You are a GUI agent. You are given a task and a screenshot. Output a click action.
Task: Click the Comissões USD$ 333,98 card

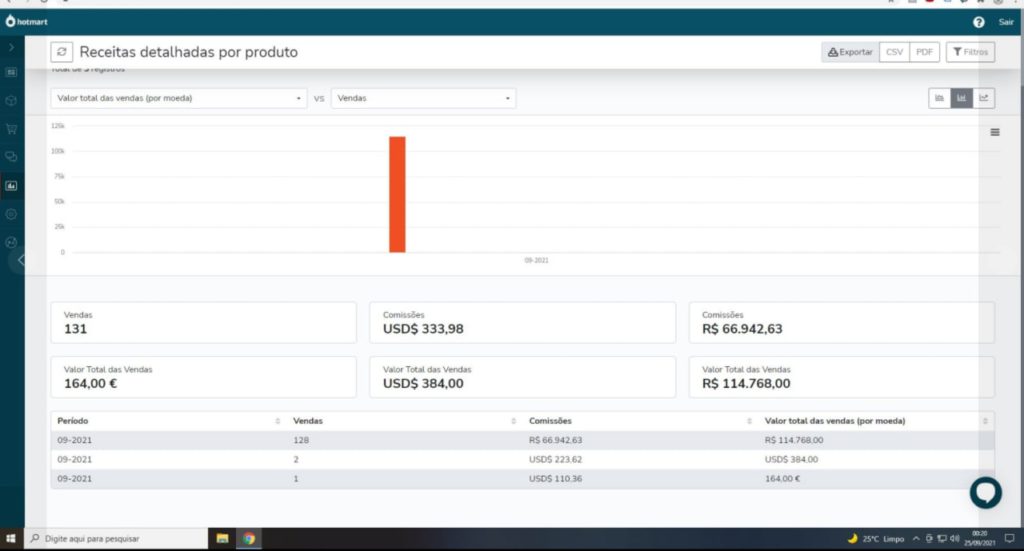[x=522, y=323]
